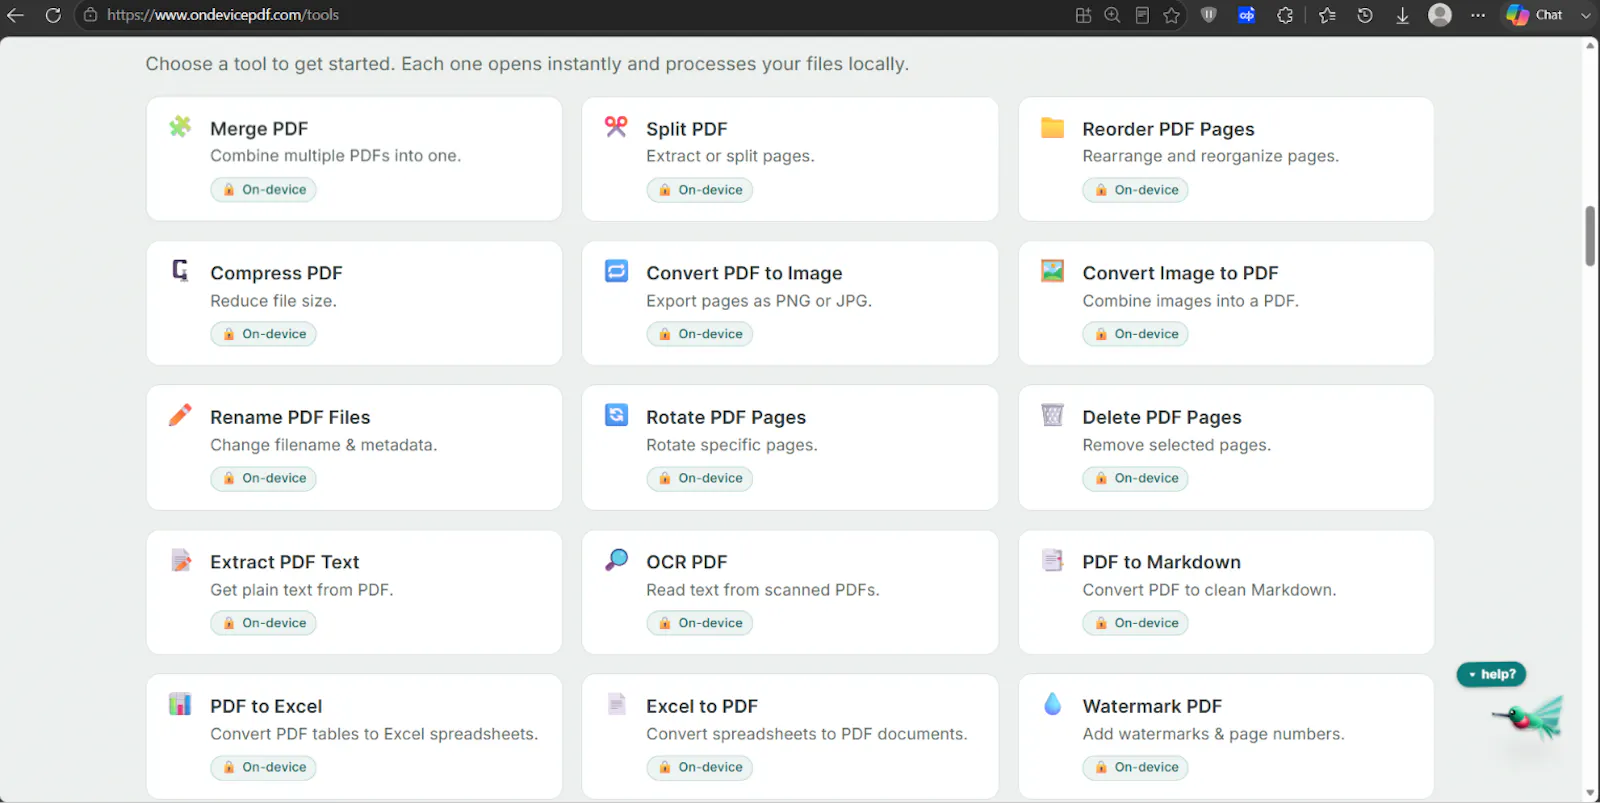Viewport: 1600px width, 803px height.
Task: Click "Rotate specific pages." text
Action: tap(732, 445)
